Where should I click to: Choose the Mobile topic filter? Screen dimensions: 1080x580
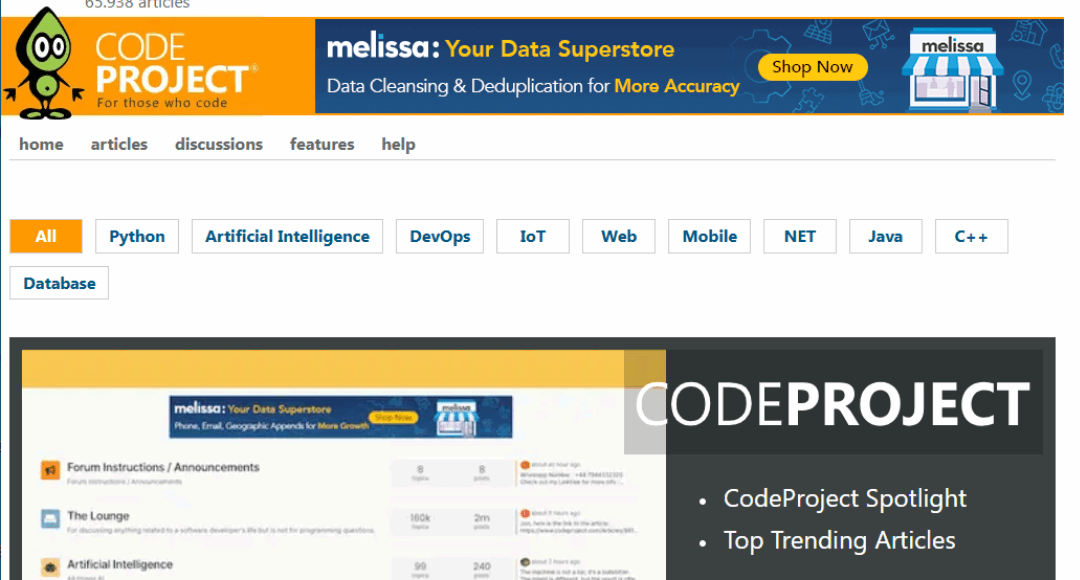710,237
